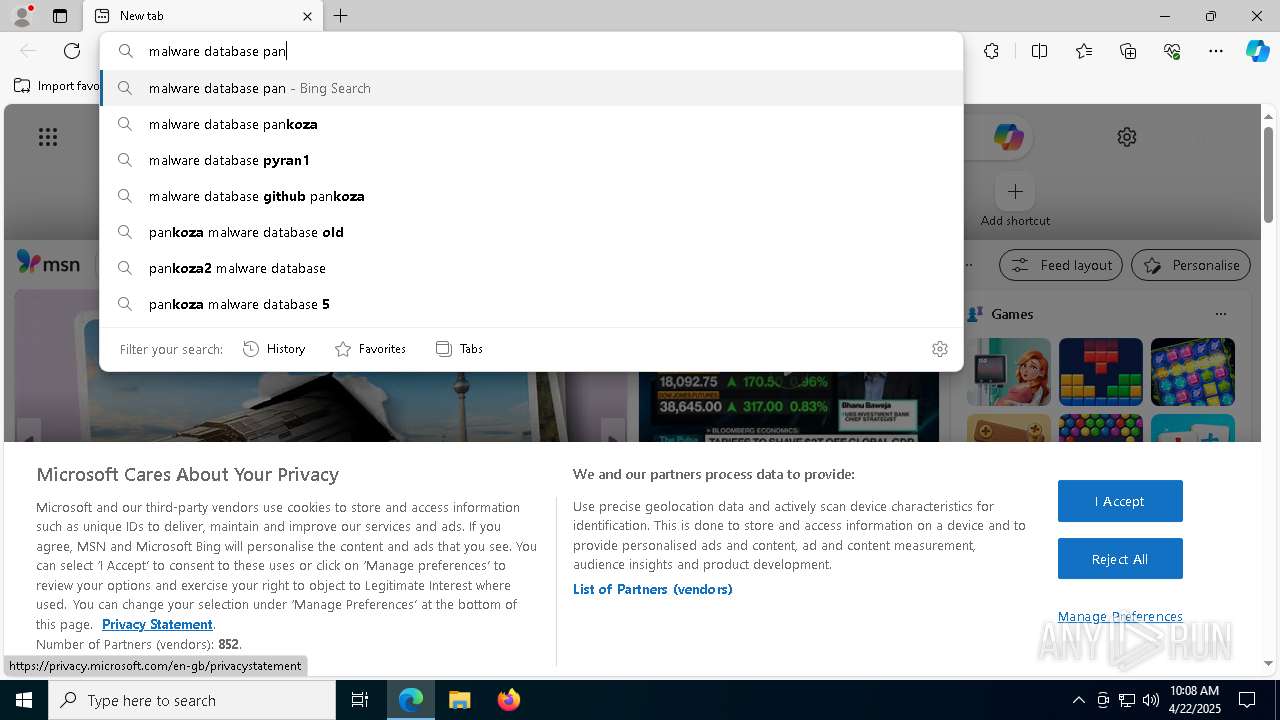
Task: Open the Manage Preferences link
Action: [1120, 617]
